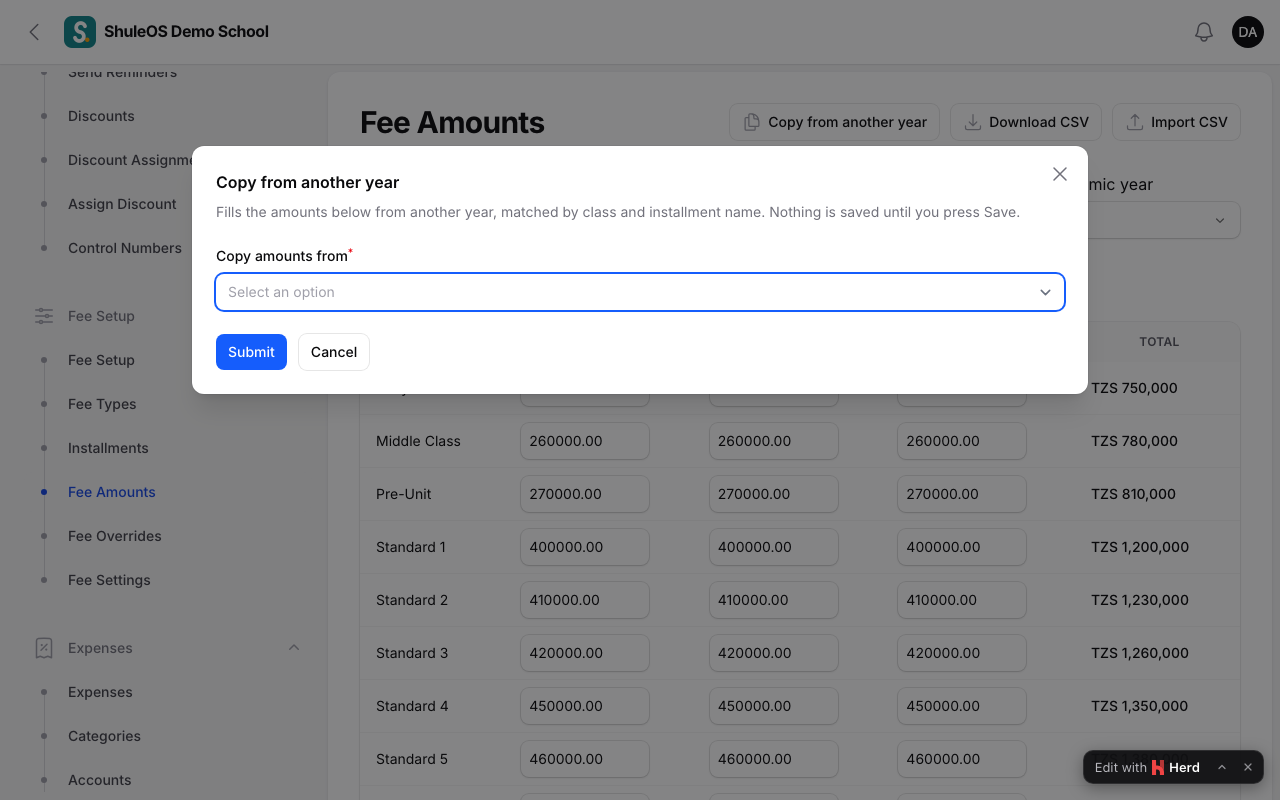Viewport: 1280px width, 800px height.
Task: Open Categories in the sidebar
Action: [104, 736]
